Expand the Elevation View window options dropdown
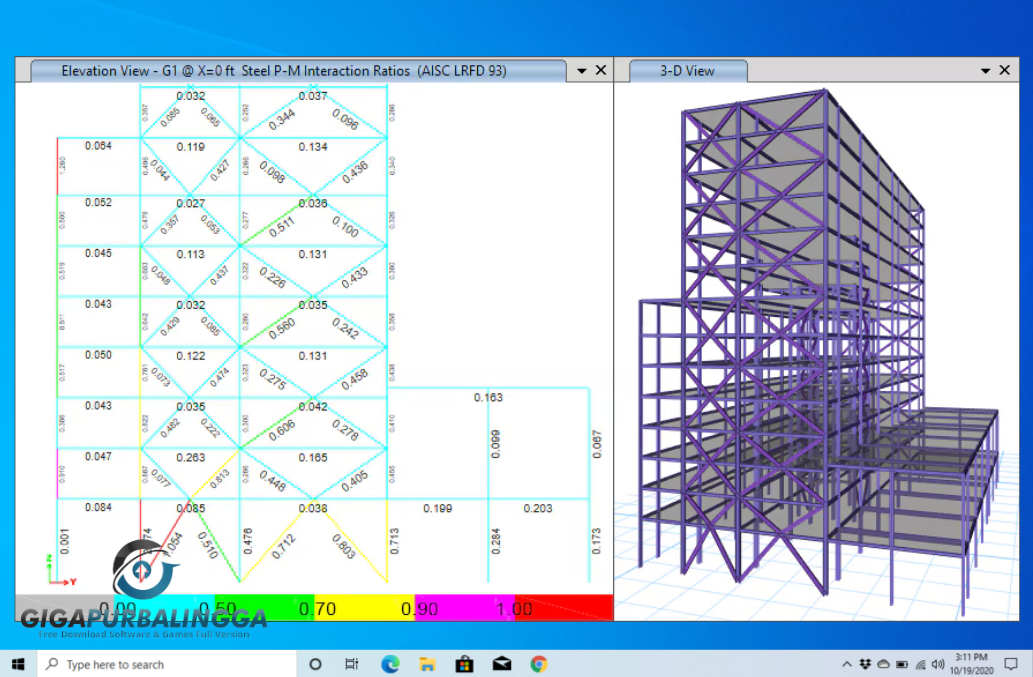The image size is (1033, 677). [581, 70]
